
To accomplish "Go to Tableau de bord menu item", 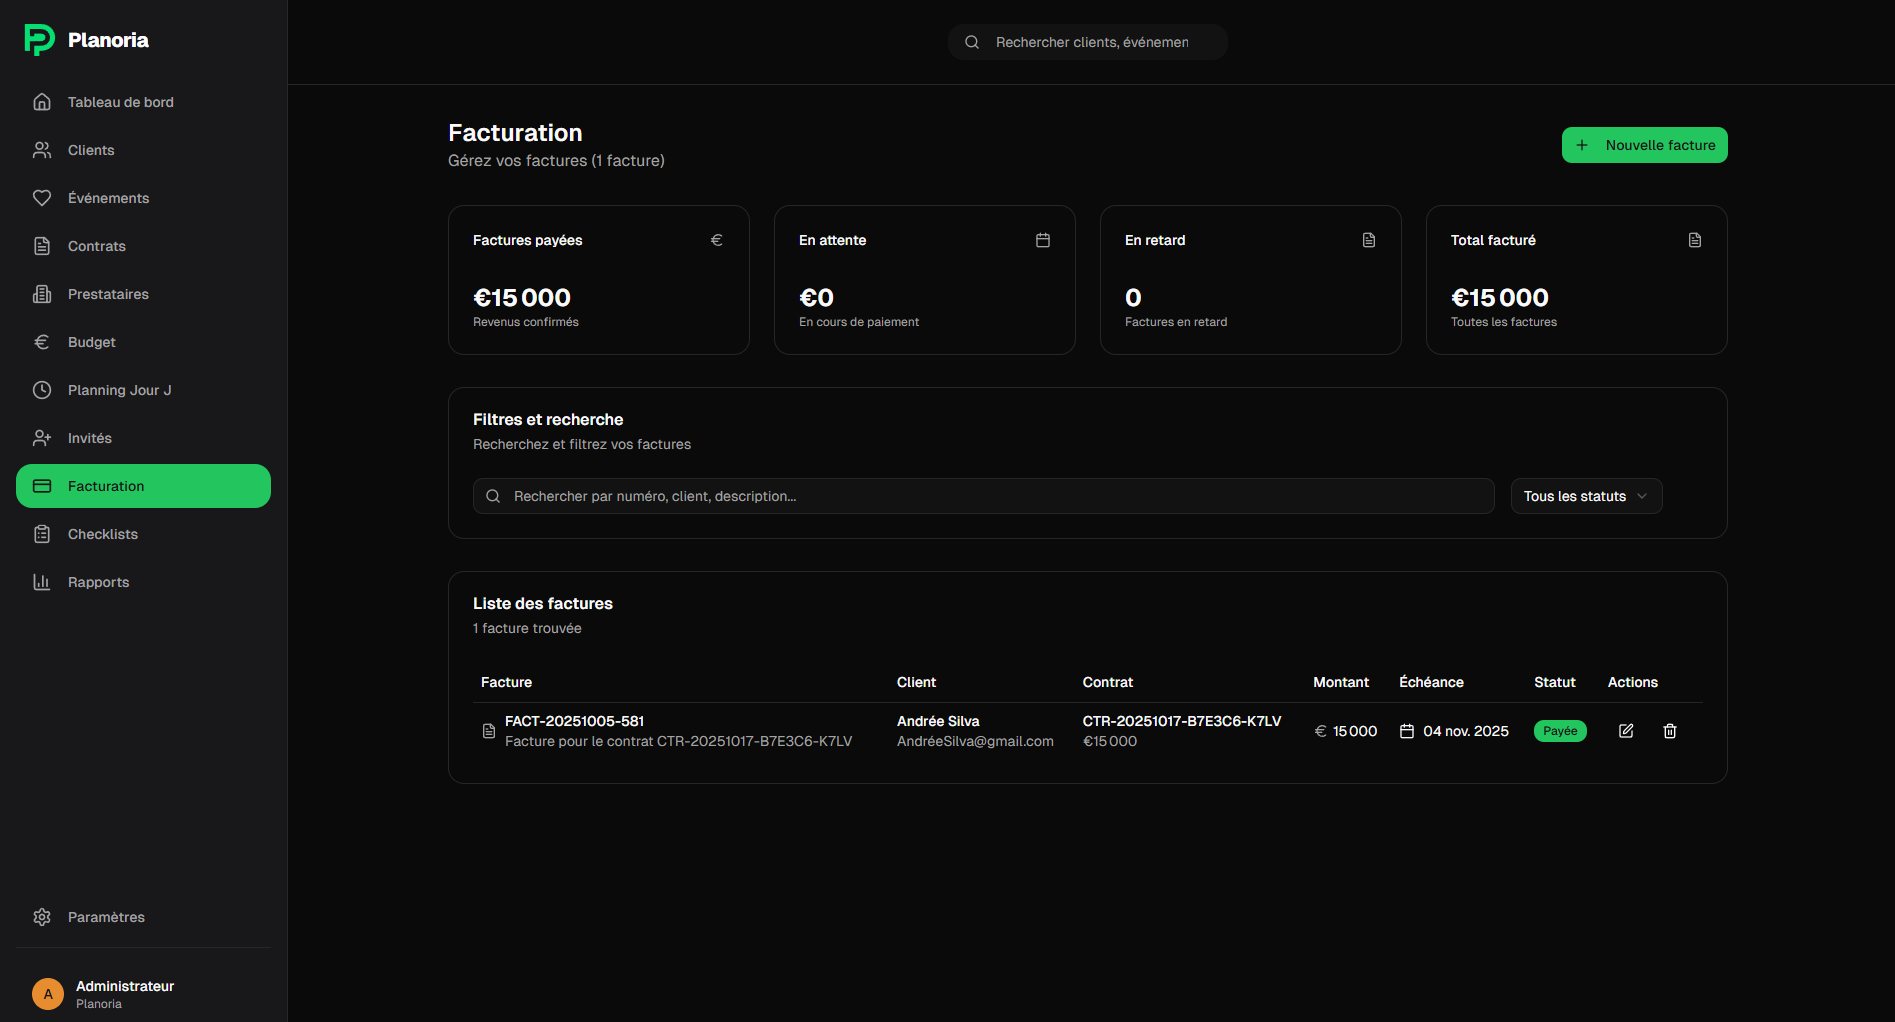I will pyautogui.click(x=143, y=102).
